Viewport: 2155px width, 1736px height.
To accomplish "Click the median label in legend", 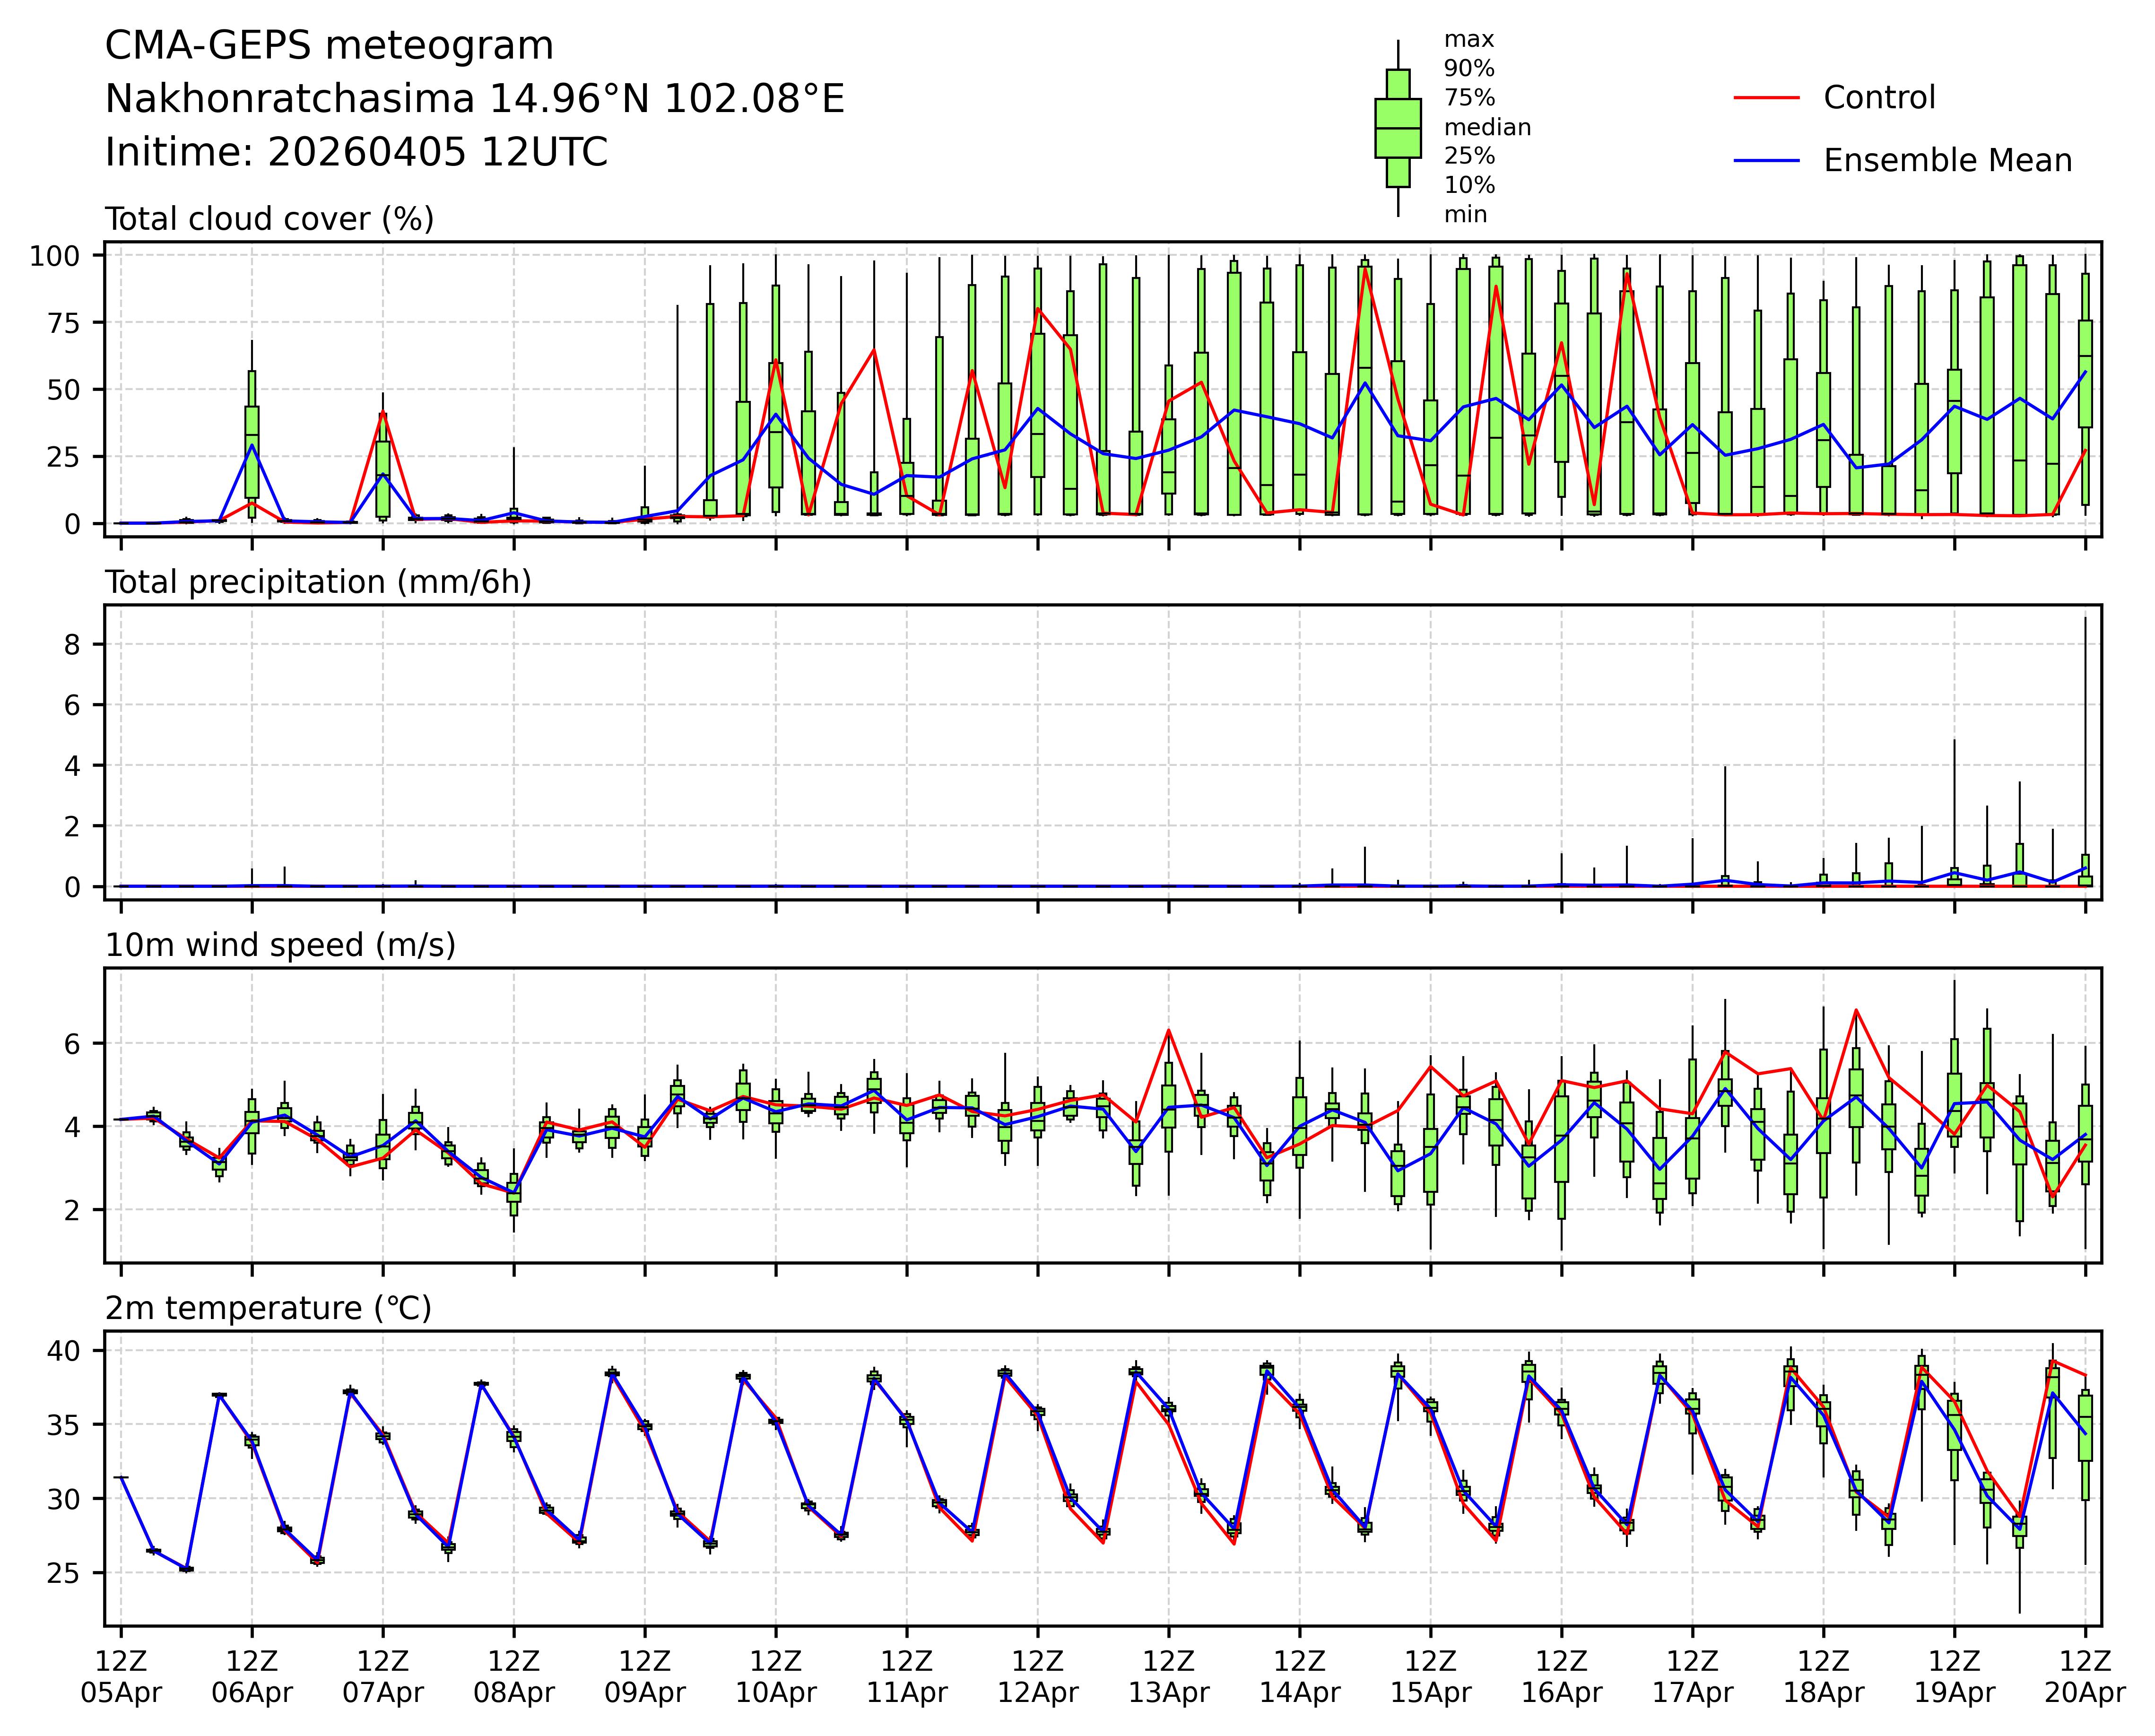I will (1487, 127).
